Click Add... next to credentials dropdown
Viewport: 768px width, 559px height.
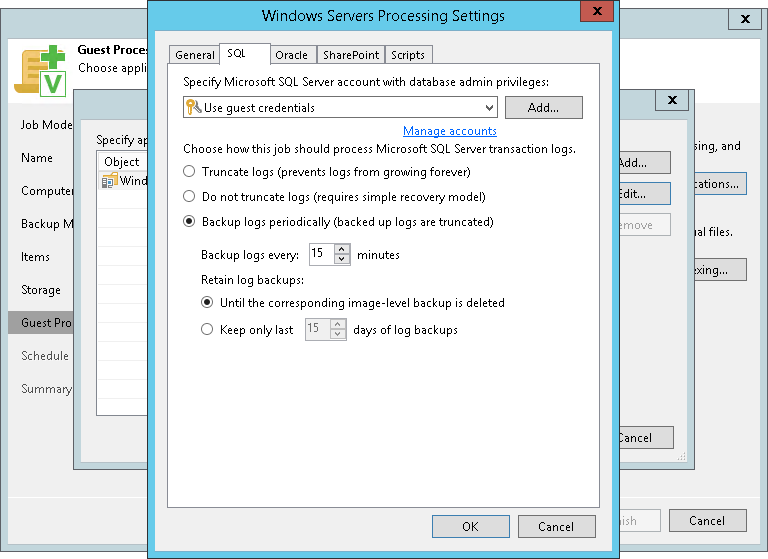tap(544, 108)
